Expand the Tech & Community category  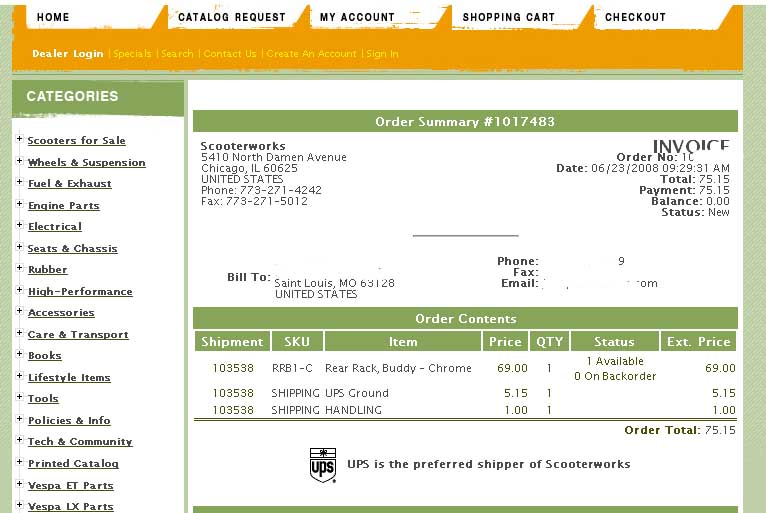(19, 440)
